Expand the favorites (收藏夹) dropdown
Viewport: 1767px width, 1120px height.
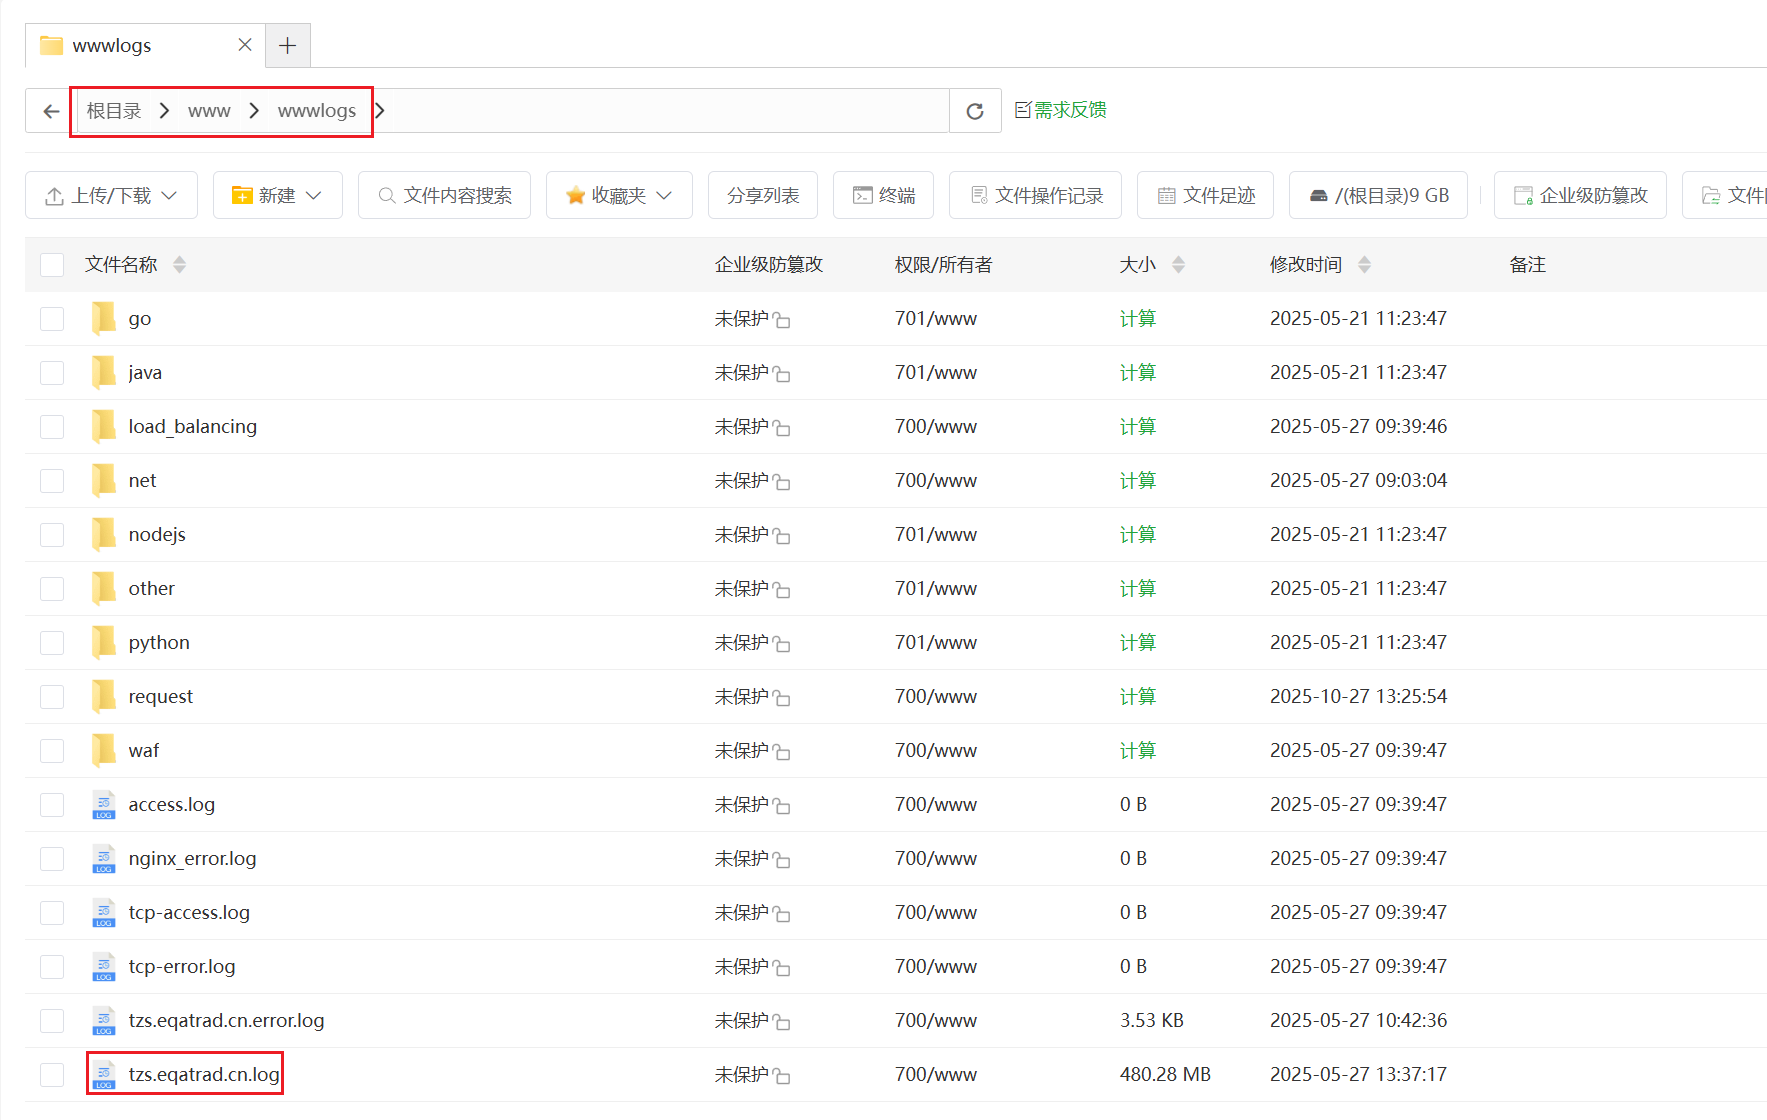[618, 195]
